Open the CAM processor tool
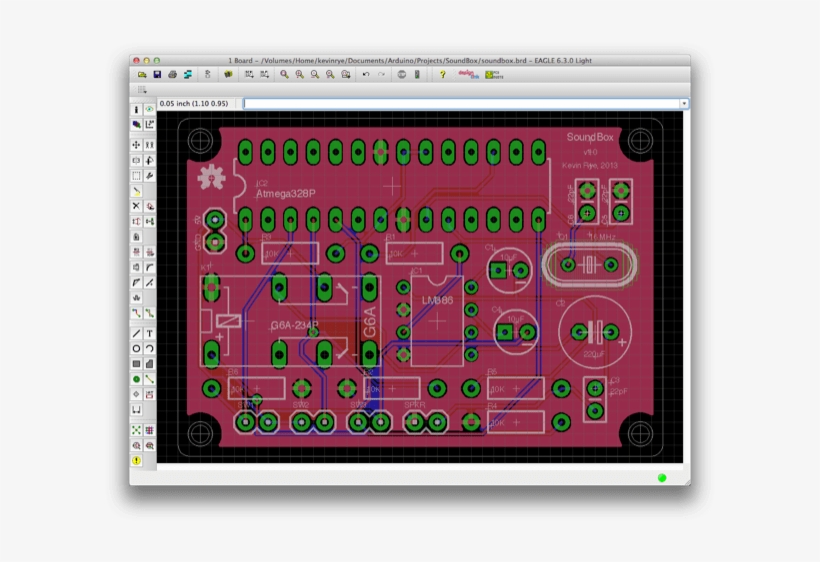Screen dimensions: 820x562 [x=188, y=75]
